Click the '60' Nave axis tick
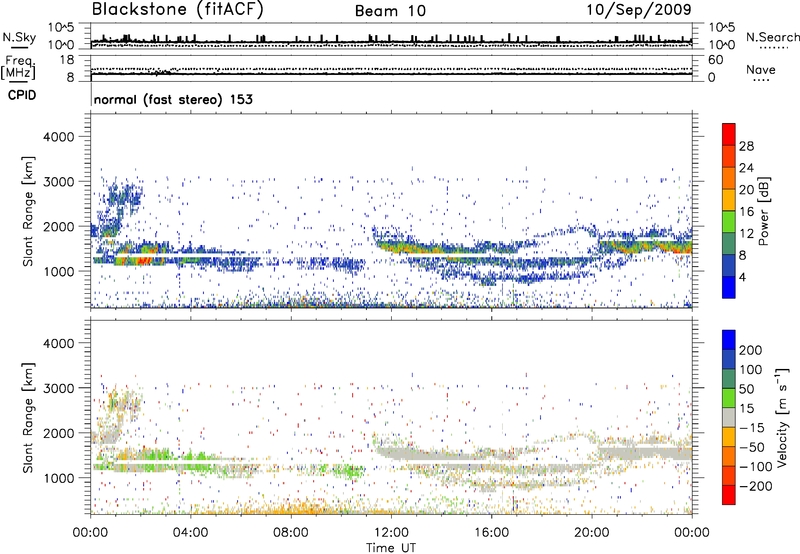 [x=715, y=60]
